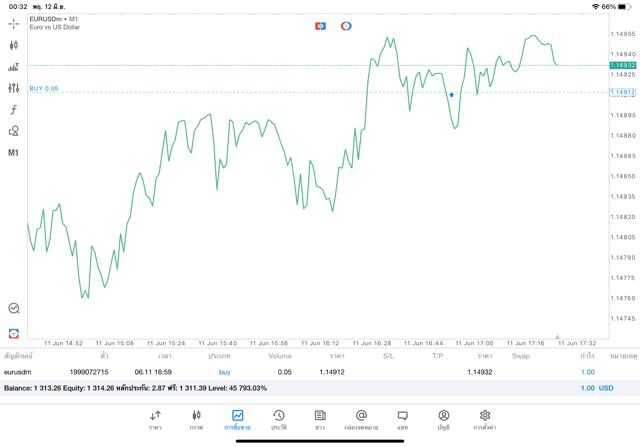Tap the chart zoom magnifier icon
The image size is (640, 447).
(x=13, y=309)
